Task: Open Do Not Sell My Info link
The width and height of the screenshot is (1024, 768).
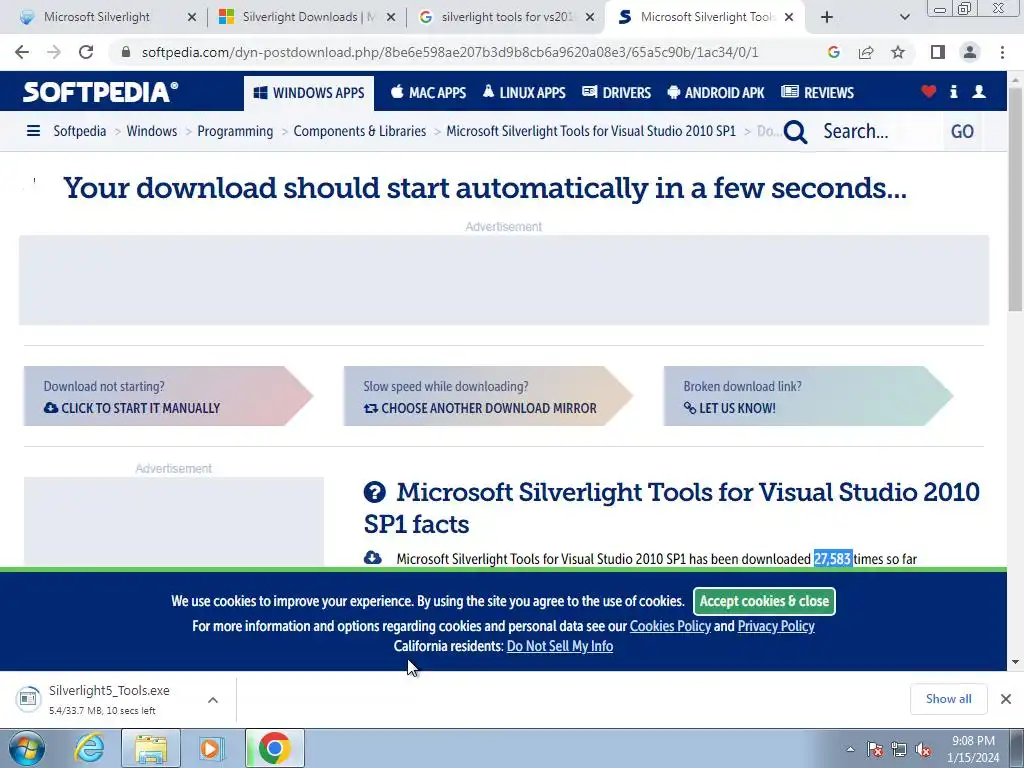Action: [560, 647]
